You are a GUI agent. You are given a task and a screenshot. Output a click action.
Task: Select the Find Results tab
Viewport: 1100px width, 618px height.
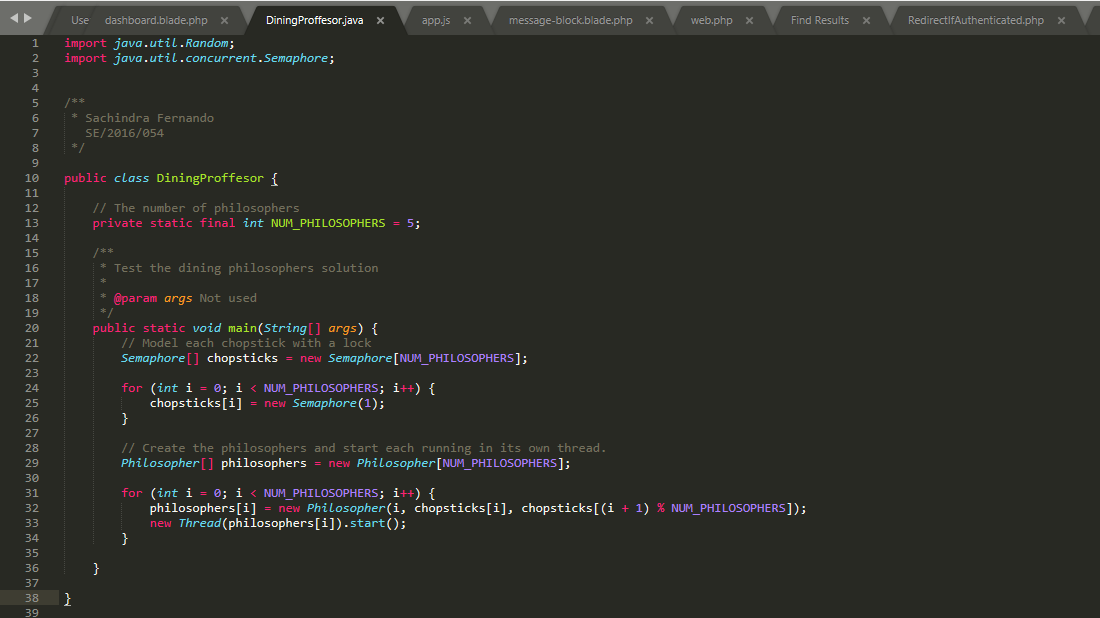(820, 17)
